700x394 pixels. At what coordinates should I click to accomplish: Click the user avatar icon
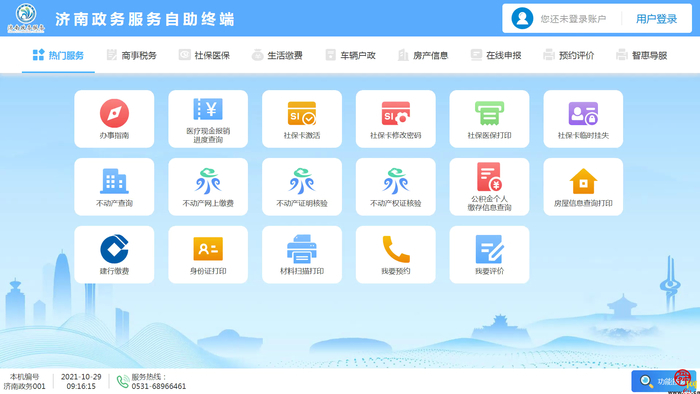(522, 18)
